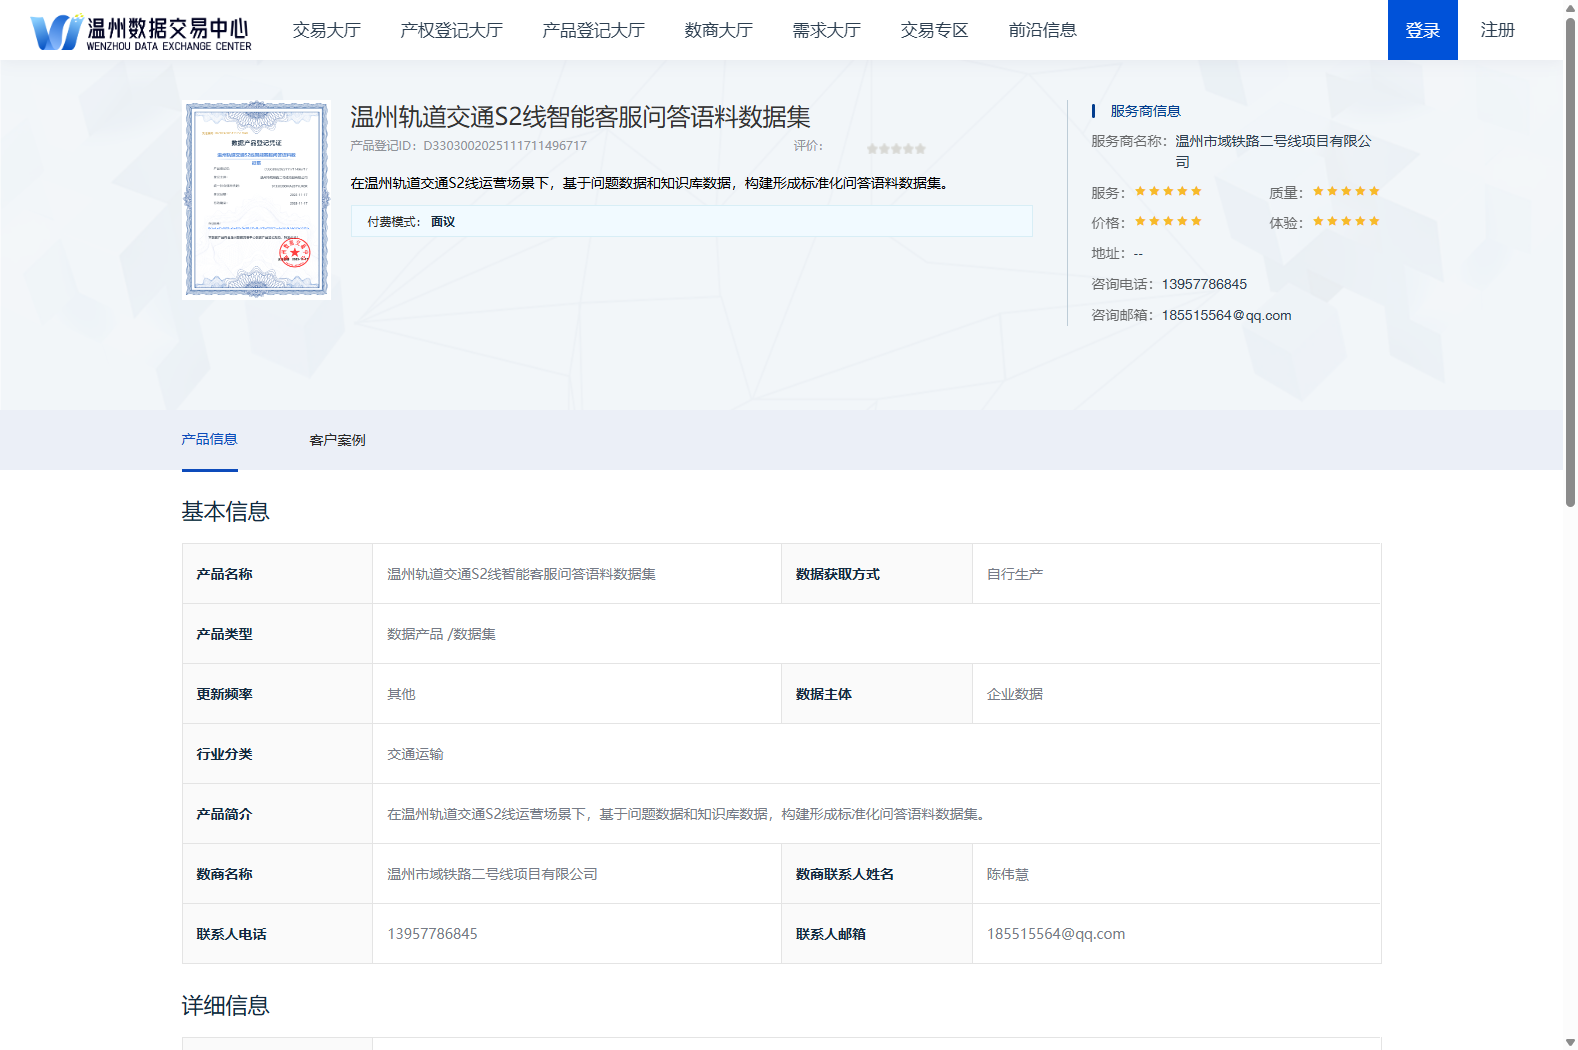
Task: Open the product certificate thumbnail
Action: pyautogui.click(x=257, y=200)
